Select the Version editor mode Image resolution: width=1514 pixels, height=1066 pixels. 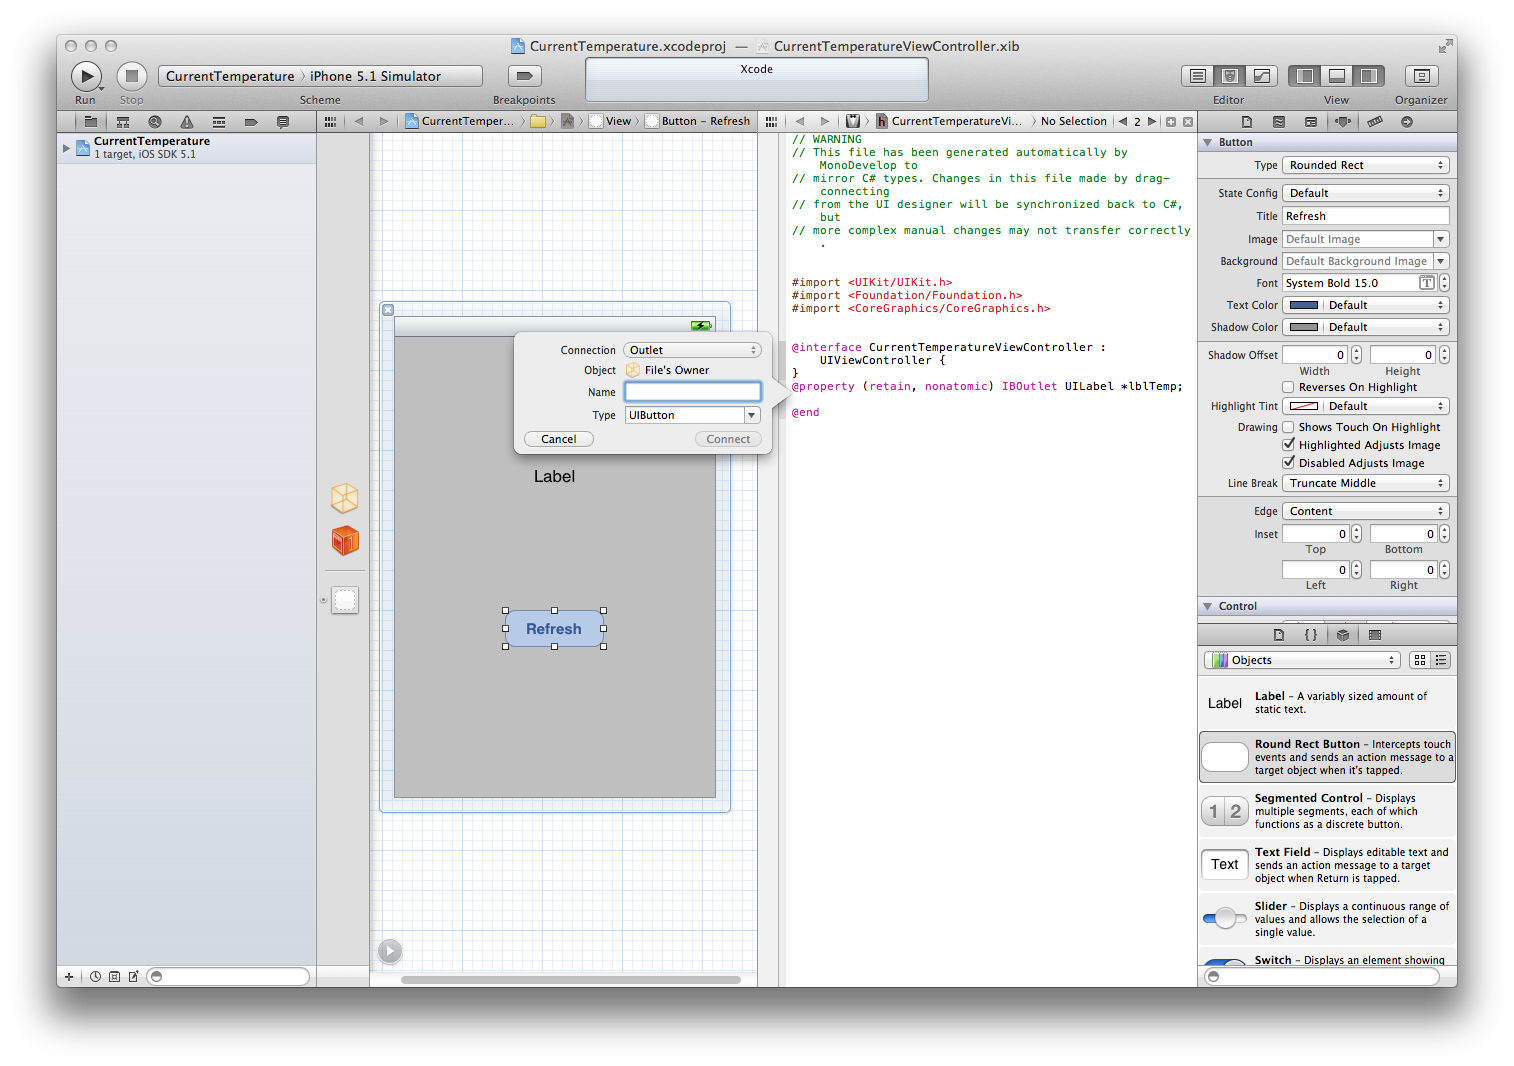click(x=1262, y=76)
